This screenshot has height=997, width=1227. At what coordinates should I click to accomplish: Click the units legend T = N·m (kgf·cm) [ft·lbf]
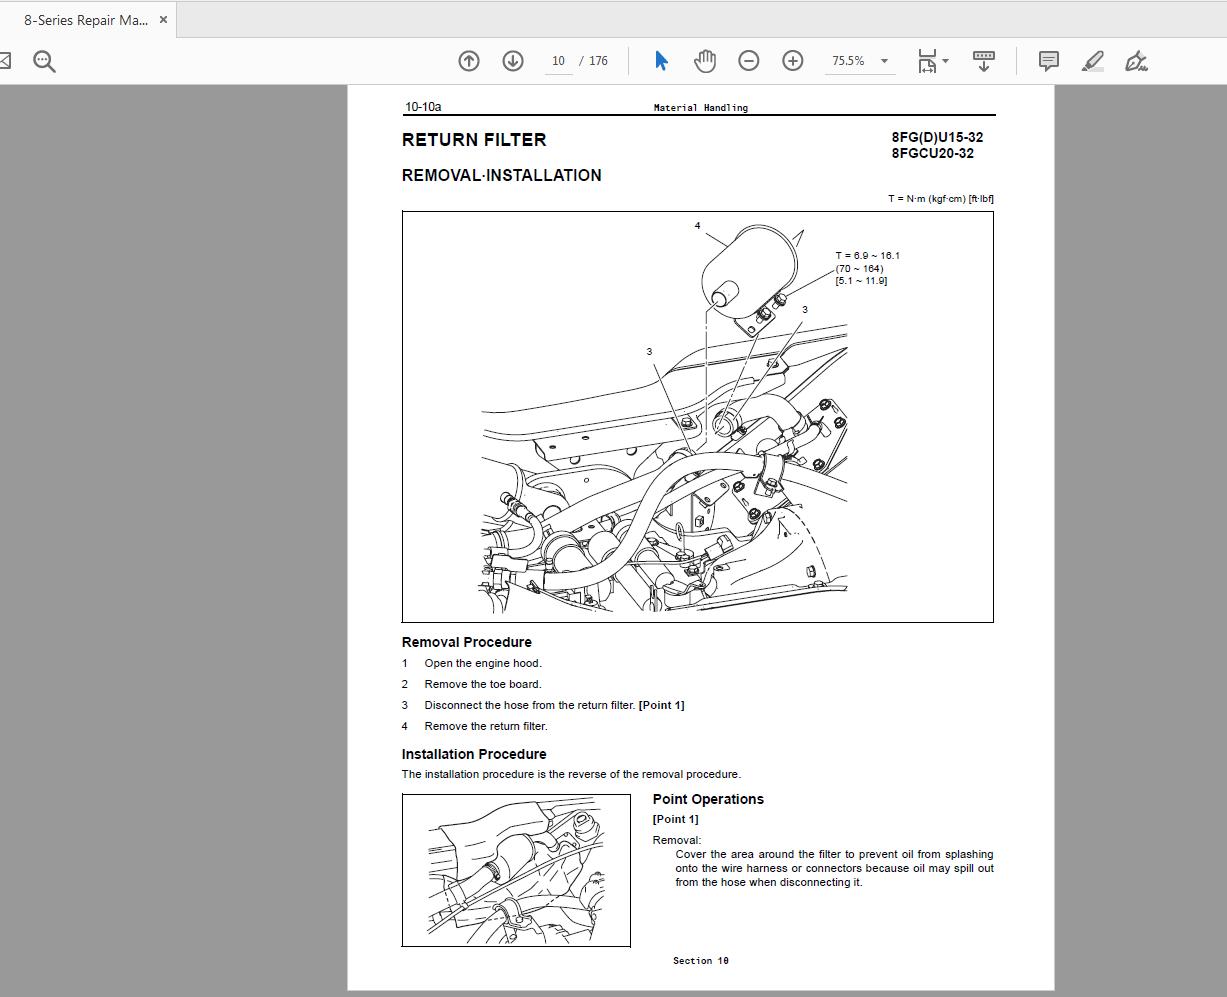click(x=941, y=198)
